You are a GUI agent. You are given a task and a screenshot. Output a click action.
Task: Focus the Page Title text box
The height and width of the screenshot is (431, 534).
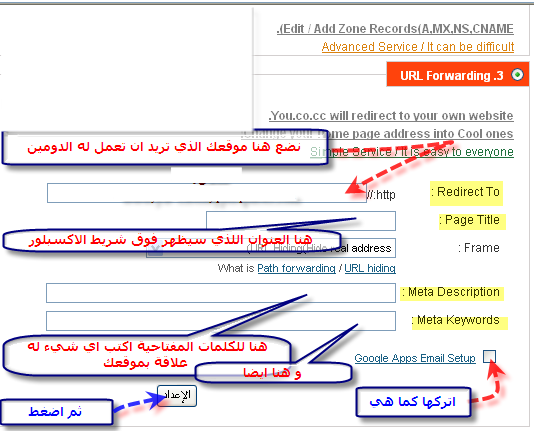pyautogui.click(x=301, y=221)
